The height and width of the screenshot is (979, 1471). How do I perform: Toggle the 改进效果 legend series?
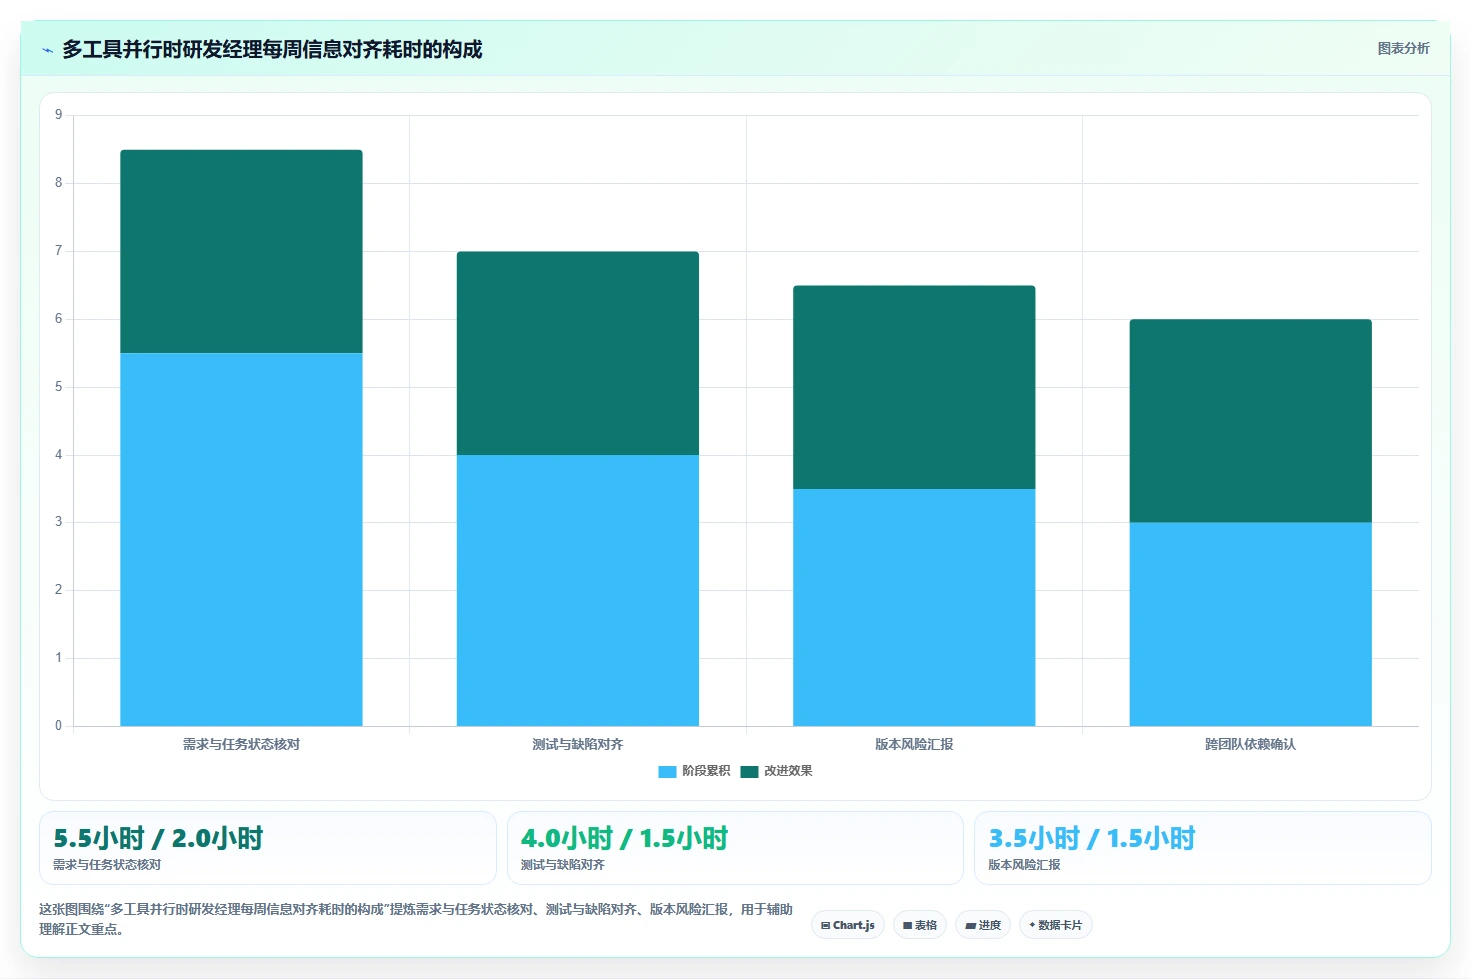pyautogui.click(x=776, y=771)
